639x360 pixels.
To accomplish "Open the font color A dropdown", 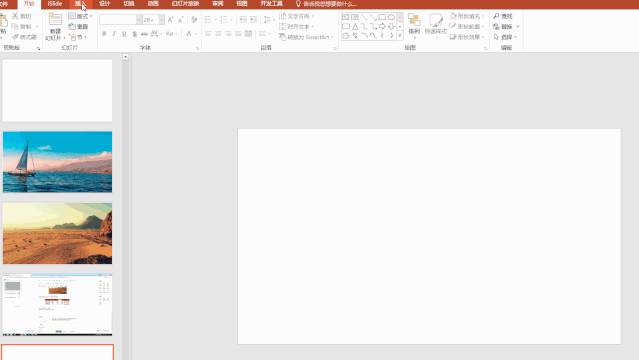I will click(x=196, y=34).
